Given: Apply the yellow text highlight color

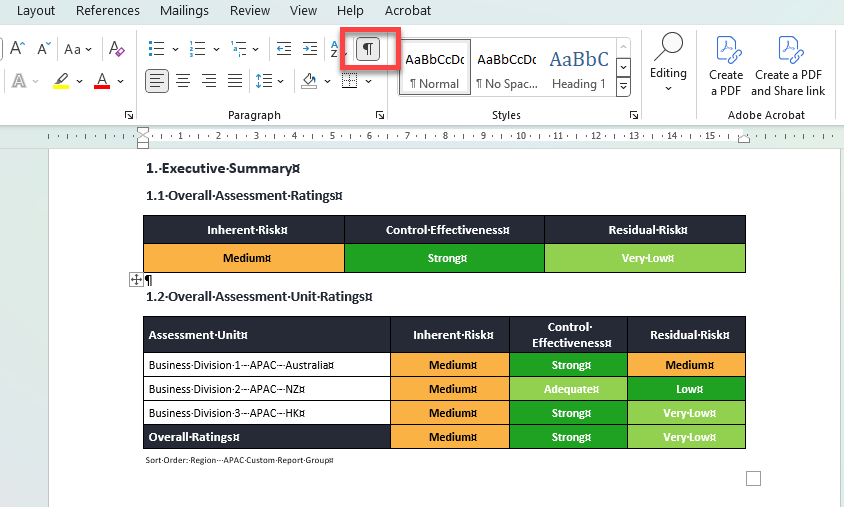Looking at the screenshot, I should coord(61,81).
